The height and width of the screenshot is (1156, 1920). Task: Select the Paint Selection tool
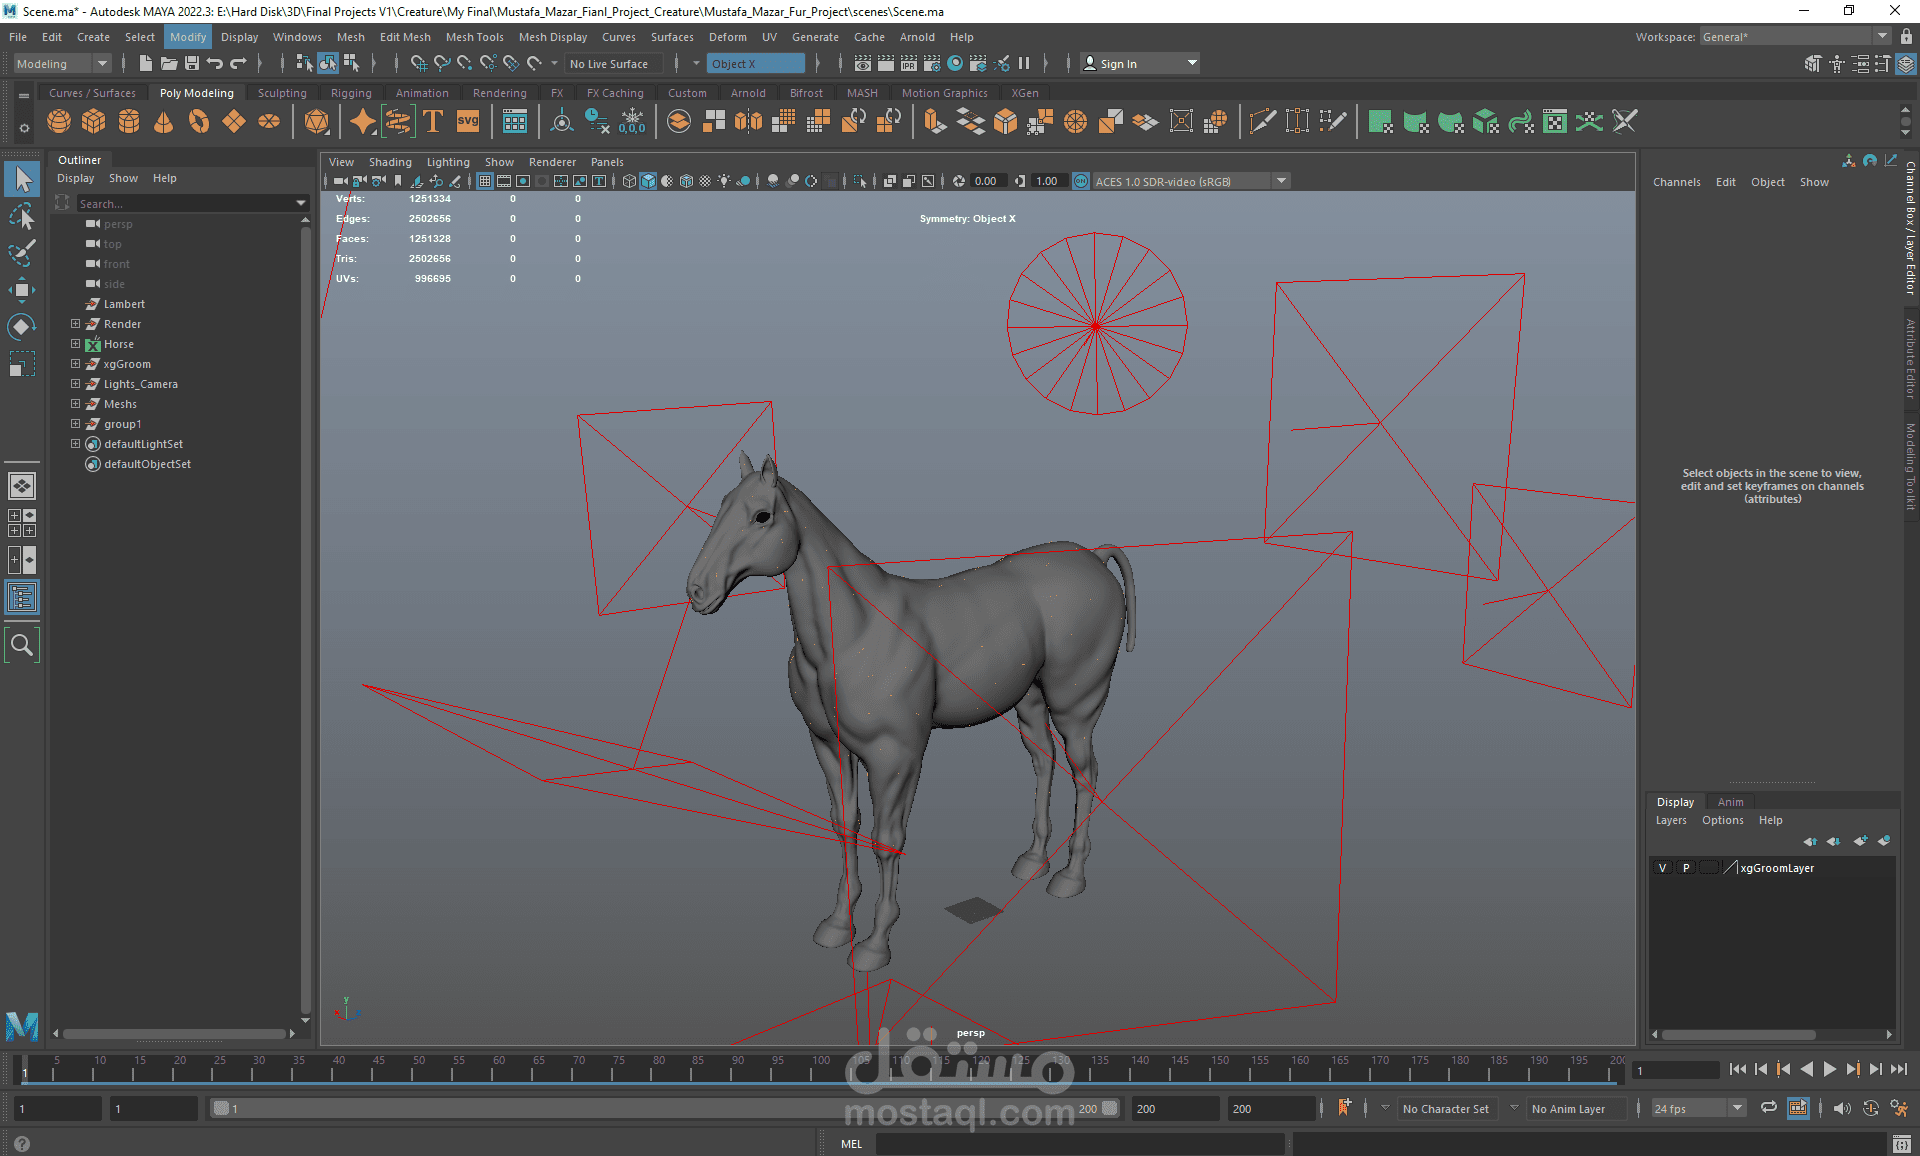pyautogui.click(x=22, y=253)
